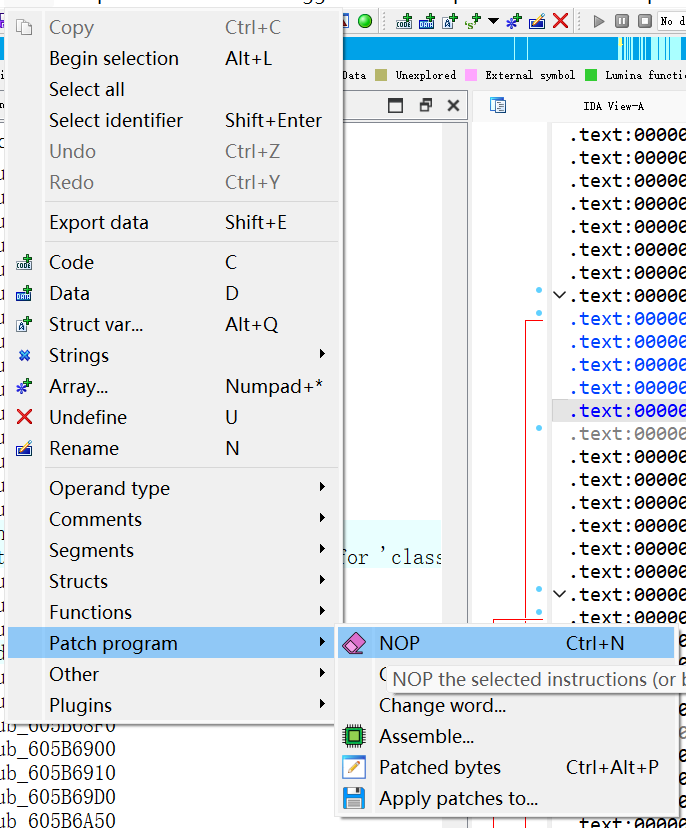Collapse the upper chevron in IDA View-A
Image resolution: width=686 pixels, height=828 pixels.
point(560,296)
